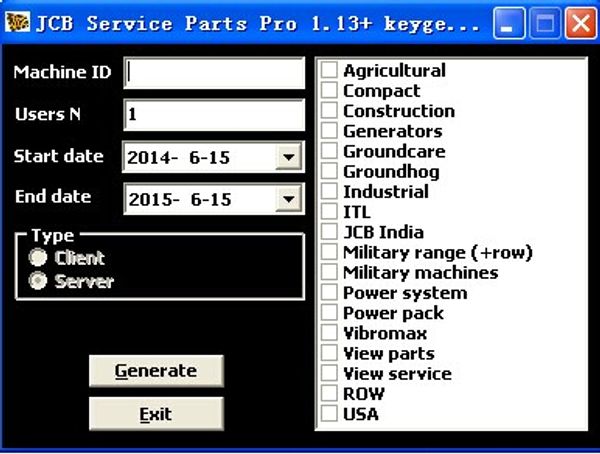The height and width of the screenshot is (454, 600).
Task: Maximize the keygen window
Action: coord(545,23)
